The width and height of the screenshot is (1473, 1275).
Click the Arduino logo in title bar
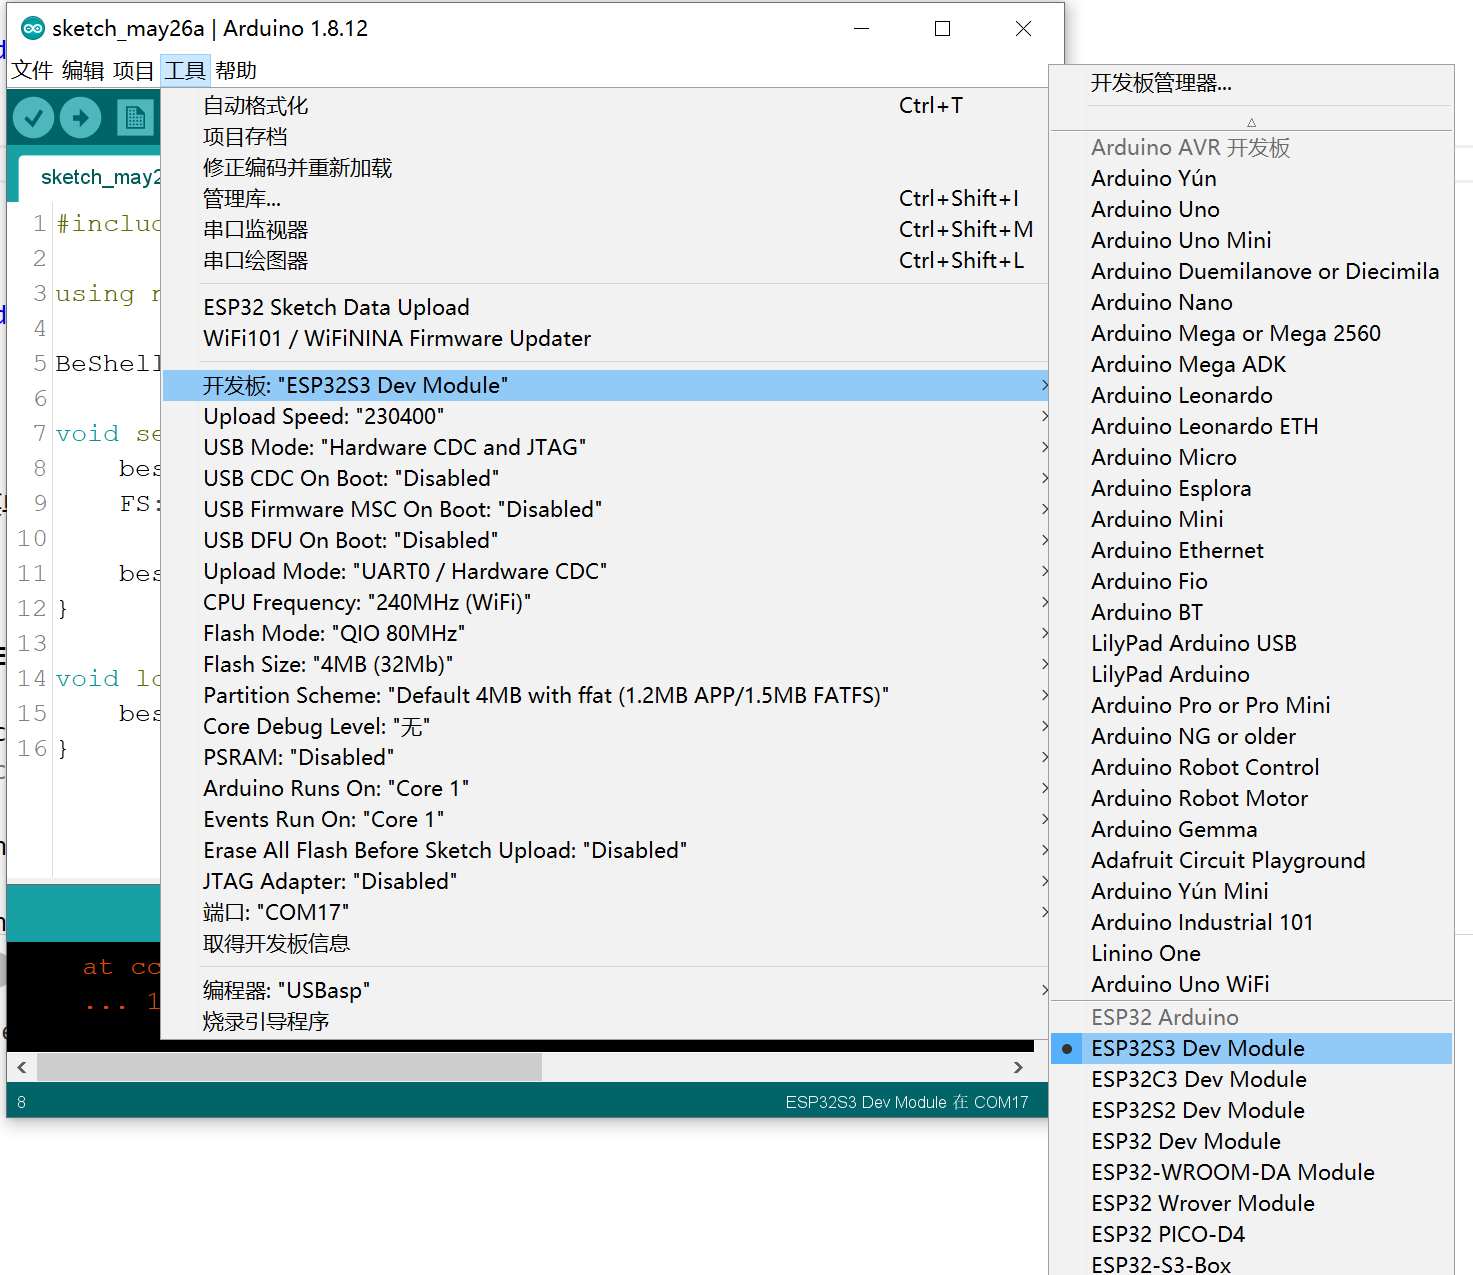click(x=33, y=28)
